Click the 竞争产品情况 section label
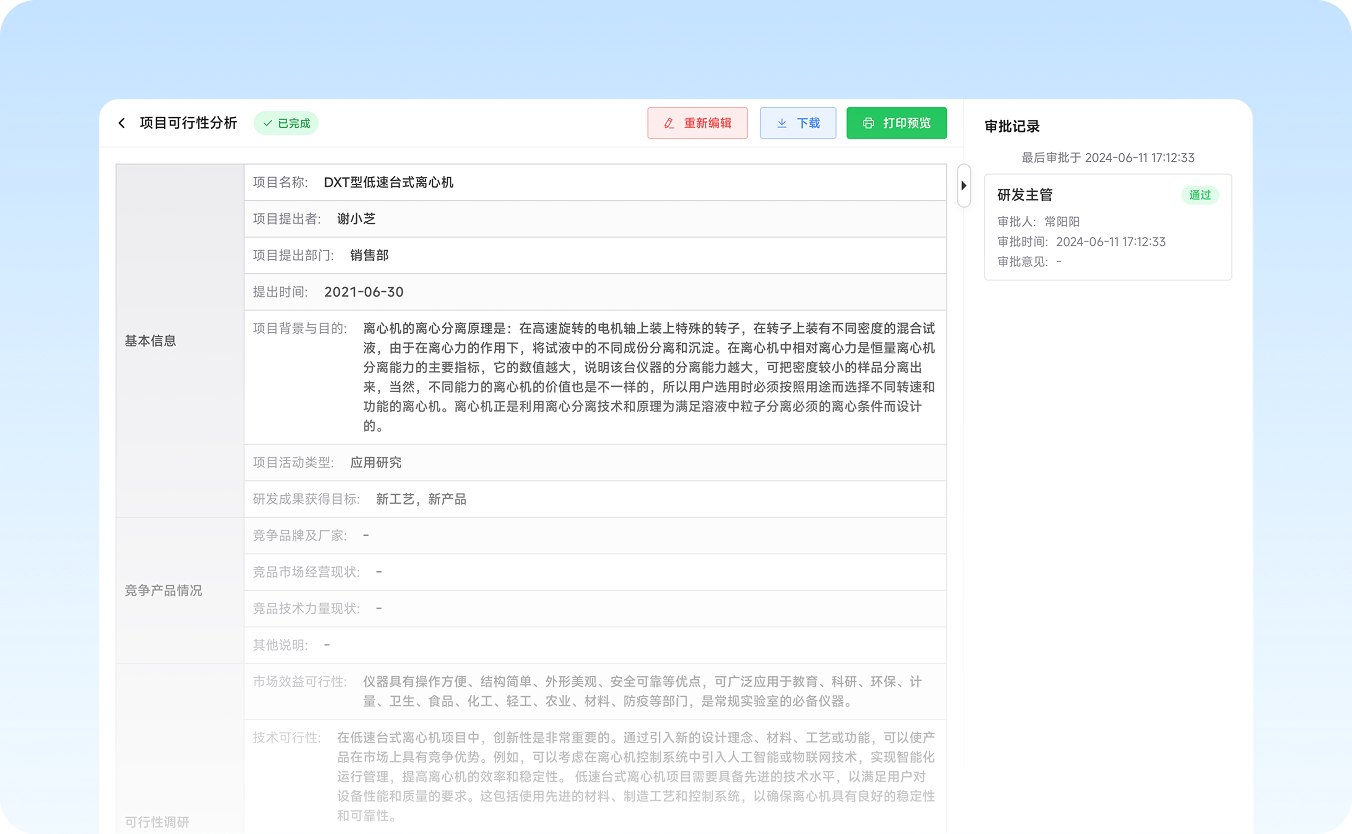The height and width of the screenshot is (834, 1352). coord(163,590)
